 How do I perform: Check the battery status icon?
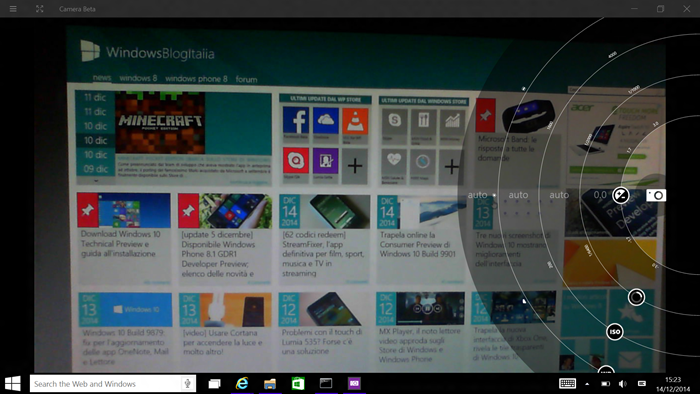[605, 384]
